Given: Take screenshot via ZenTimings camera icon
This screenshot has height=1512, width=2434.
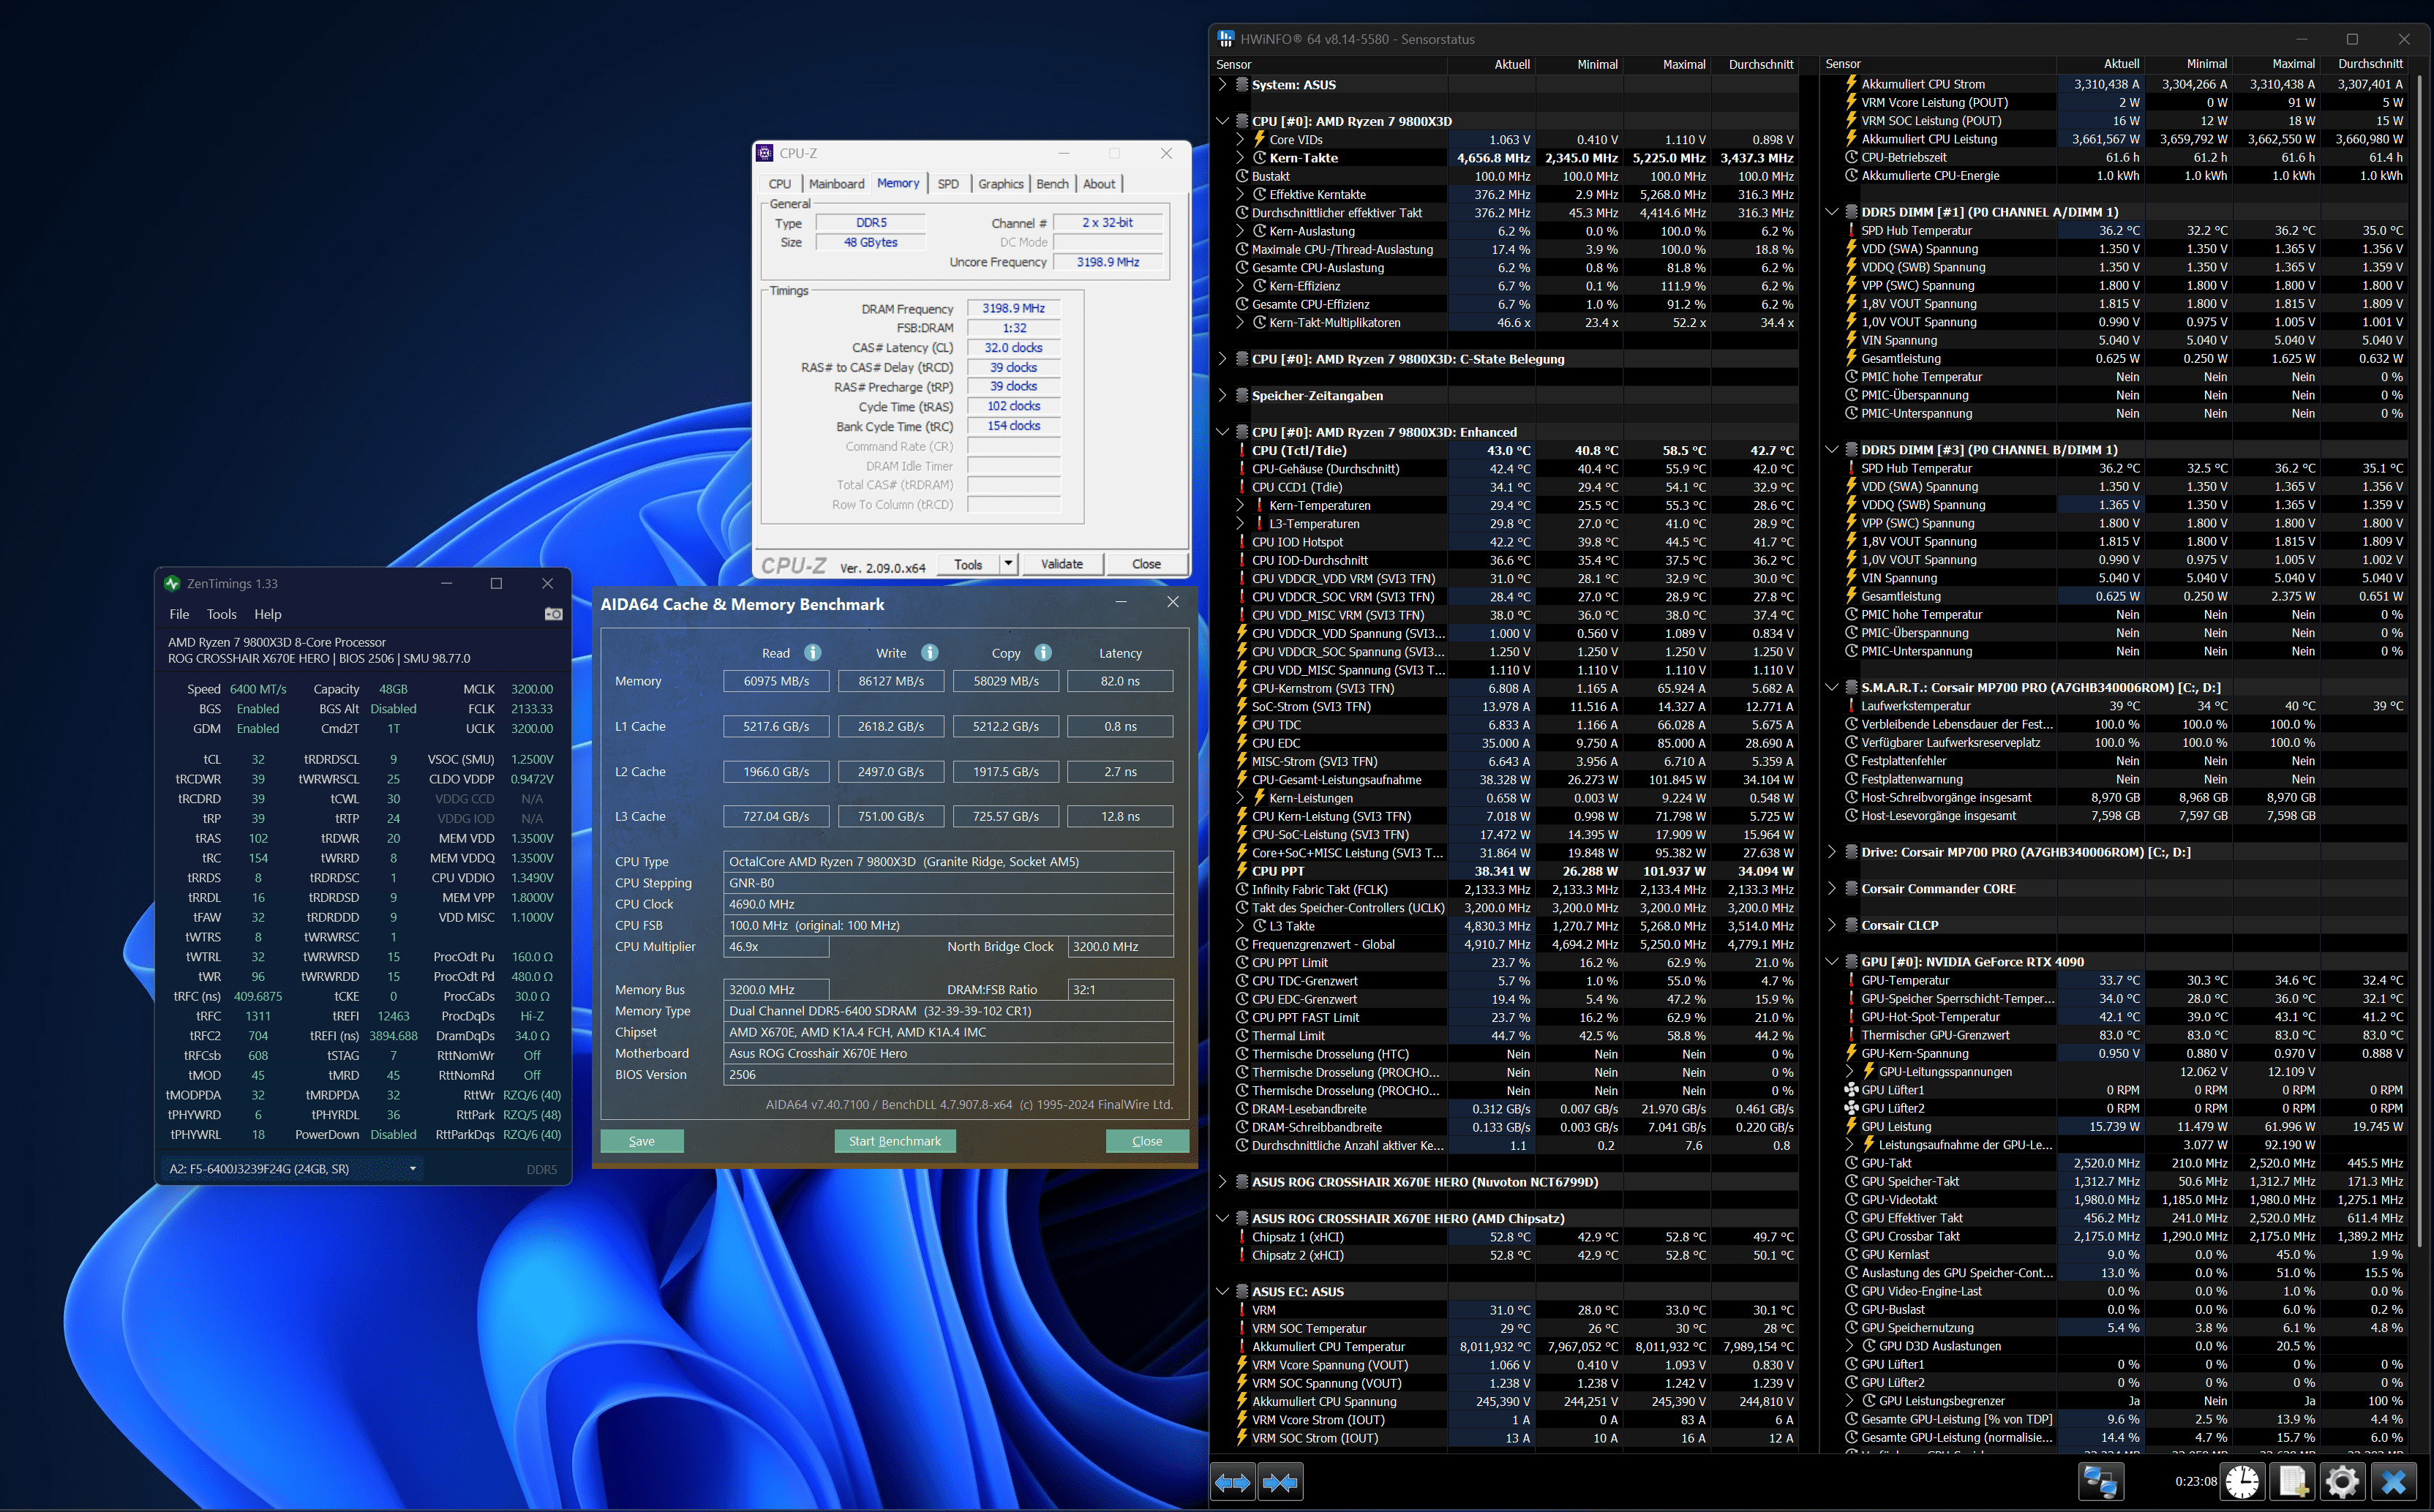Looking at the screenshot, I should point(553,614).
